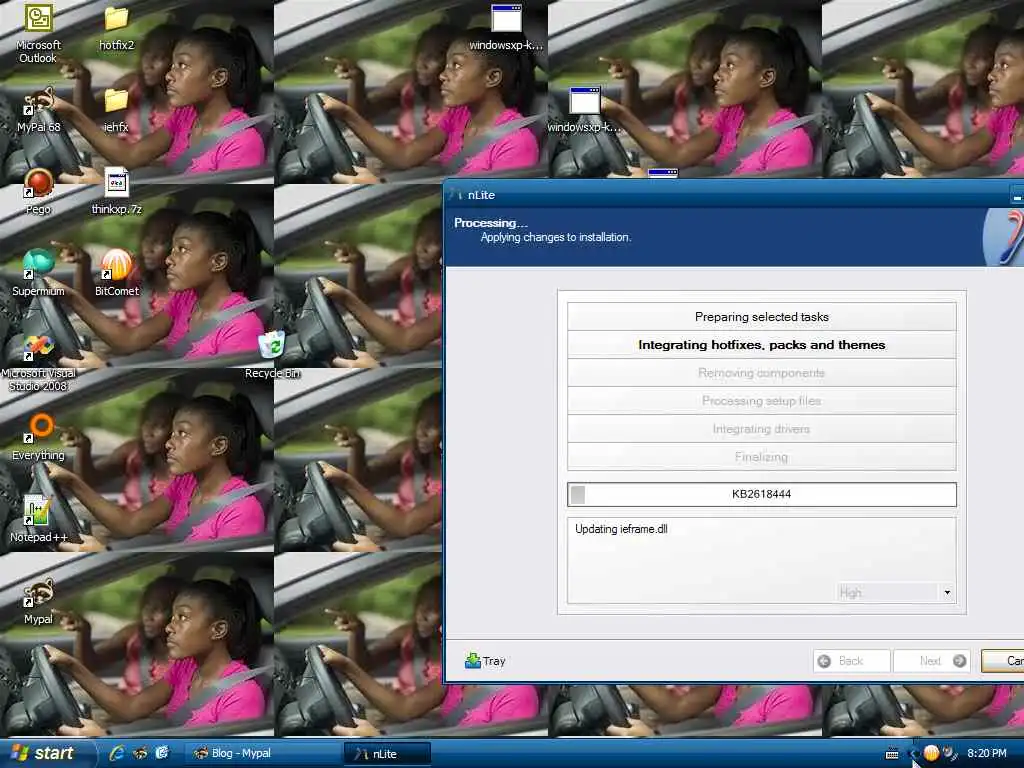Click the Updating ieframe.dll log text
Screen dimensions: 1024x768
(x=621, y=529)
